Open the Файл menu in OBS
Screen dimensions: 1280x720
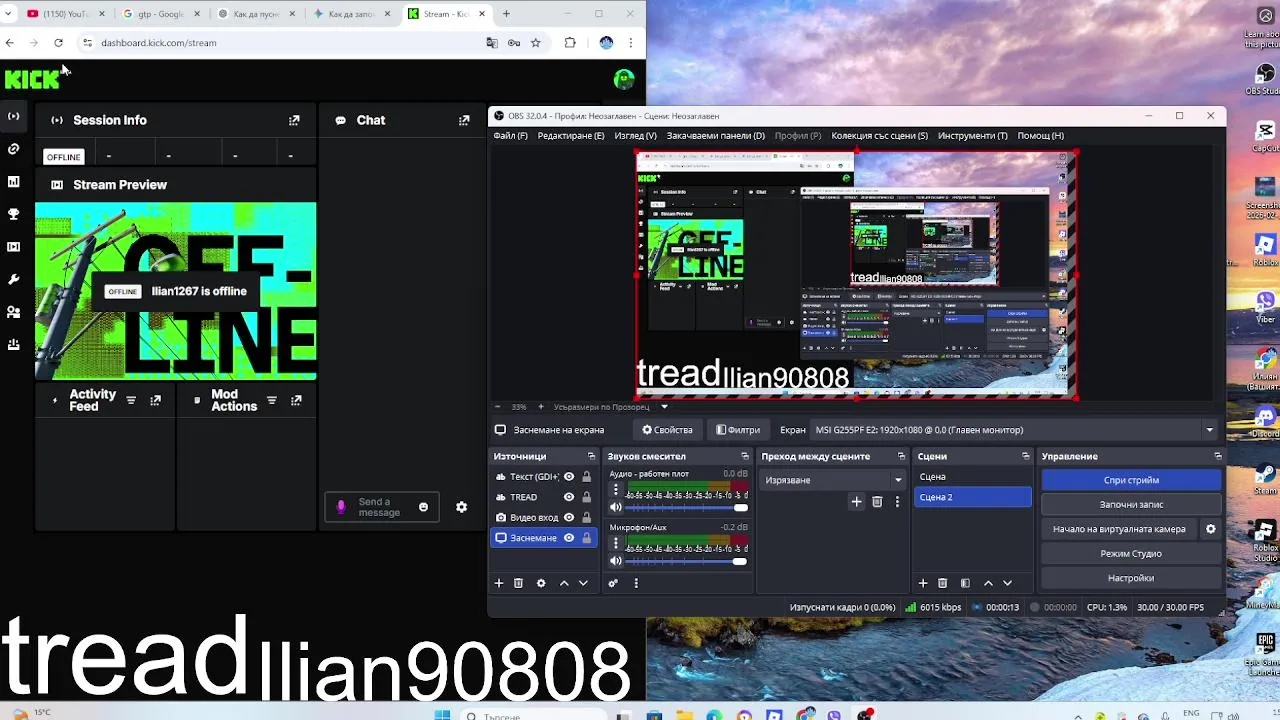coord(510,136)
